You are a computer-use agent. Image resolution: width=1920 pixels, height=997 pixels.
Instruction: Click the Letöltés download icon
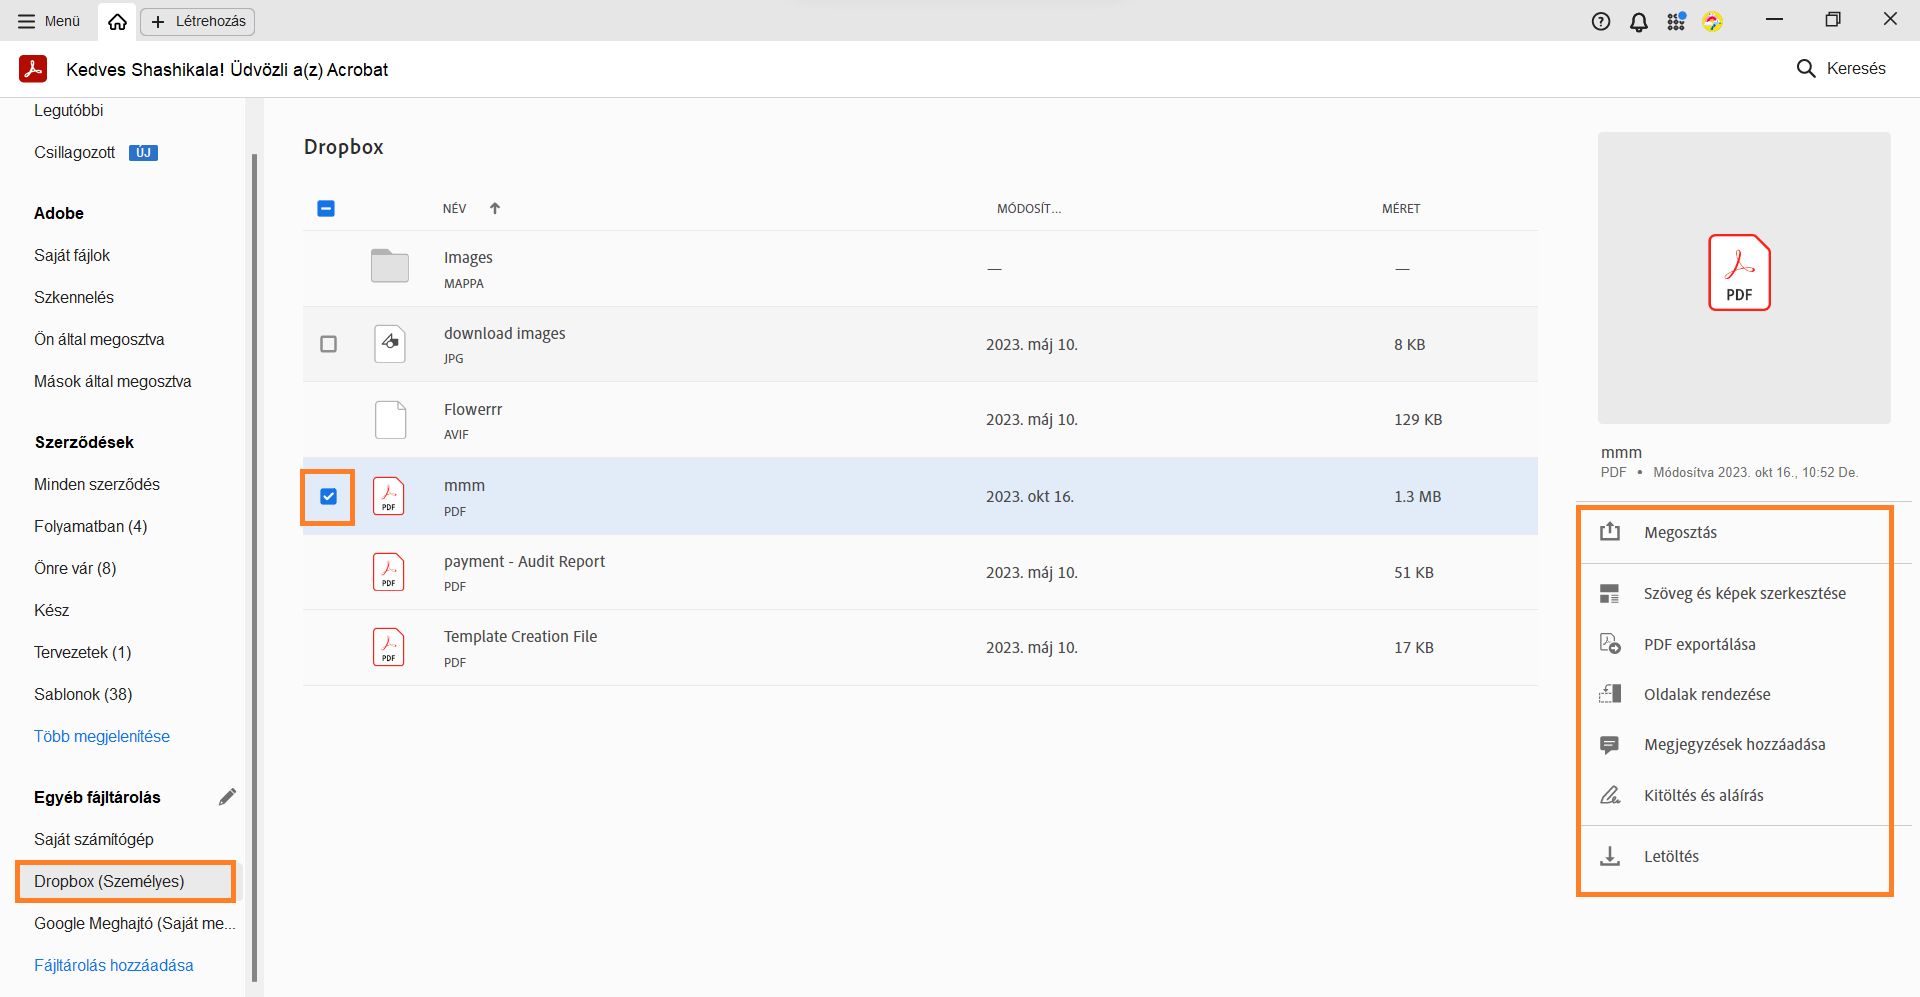(x=1609, y=856)
